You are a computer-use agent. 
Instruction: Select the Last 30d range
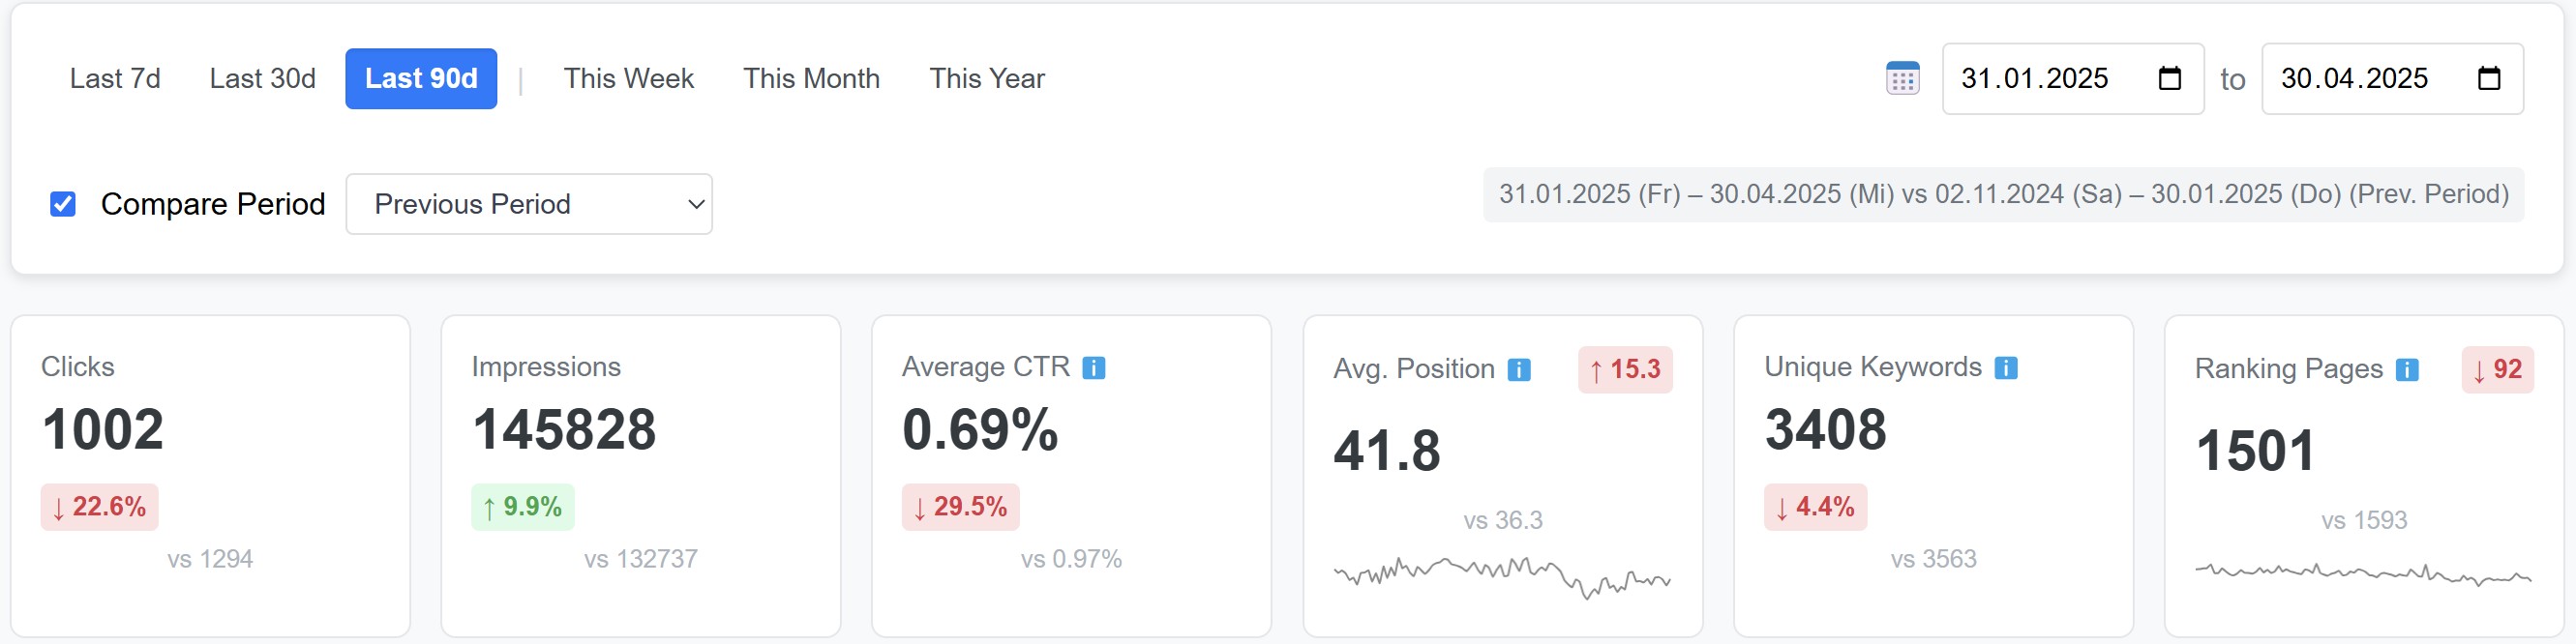262,78
